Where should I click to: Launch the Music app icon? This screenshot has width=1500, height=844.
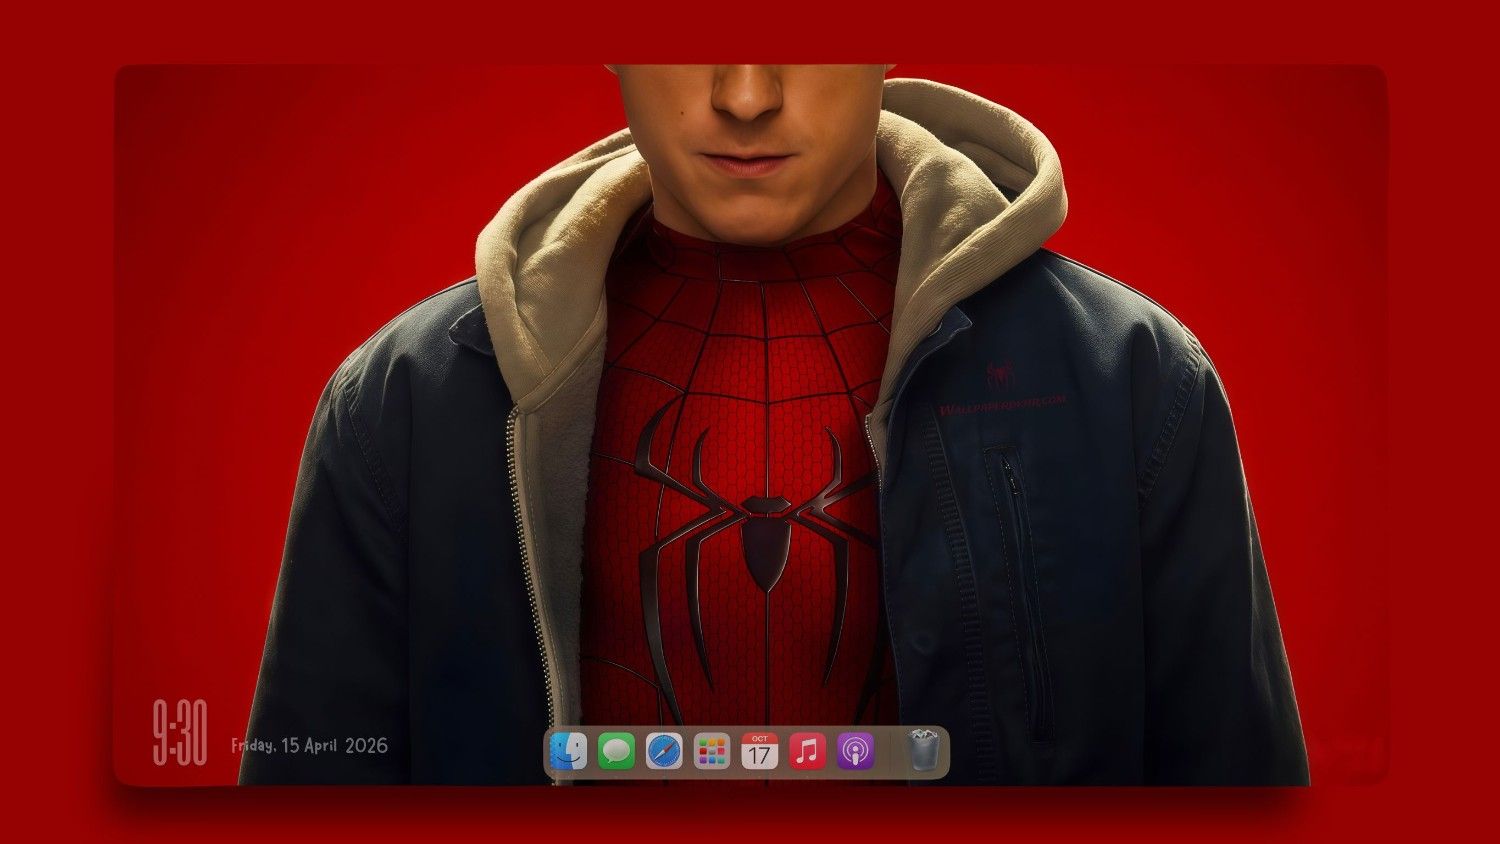(808, 751)
